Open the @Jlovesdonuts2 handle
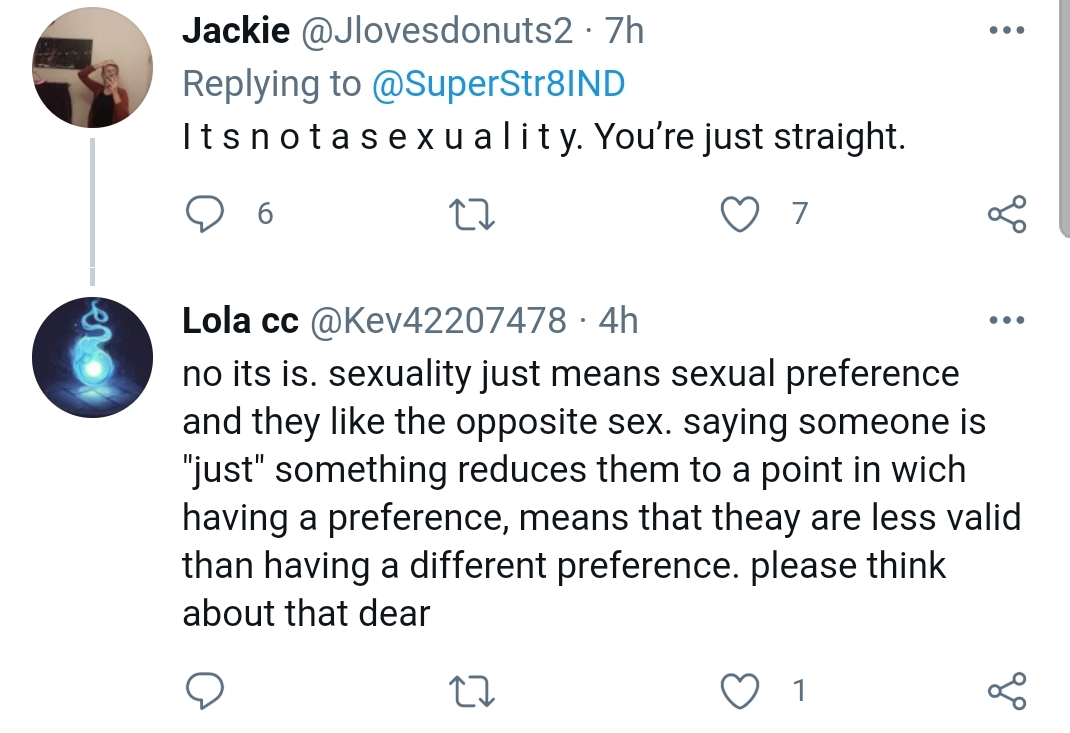This screenshot has width=1070, height=733. tap(436, 31)
